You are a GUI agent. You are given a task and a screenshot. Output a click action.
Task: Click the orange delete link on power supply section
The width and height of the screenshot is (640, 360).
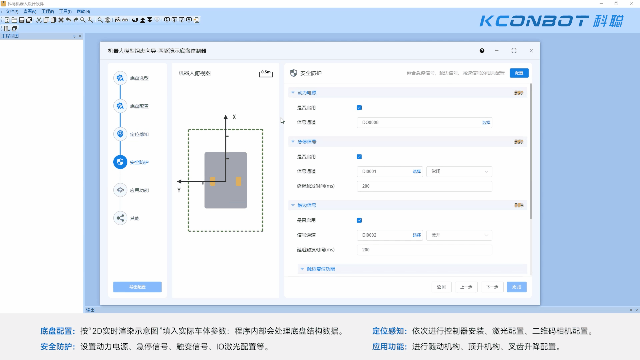point(518,93)
